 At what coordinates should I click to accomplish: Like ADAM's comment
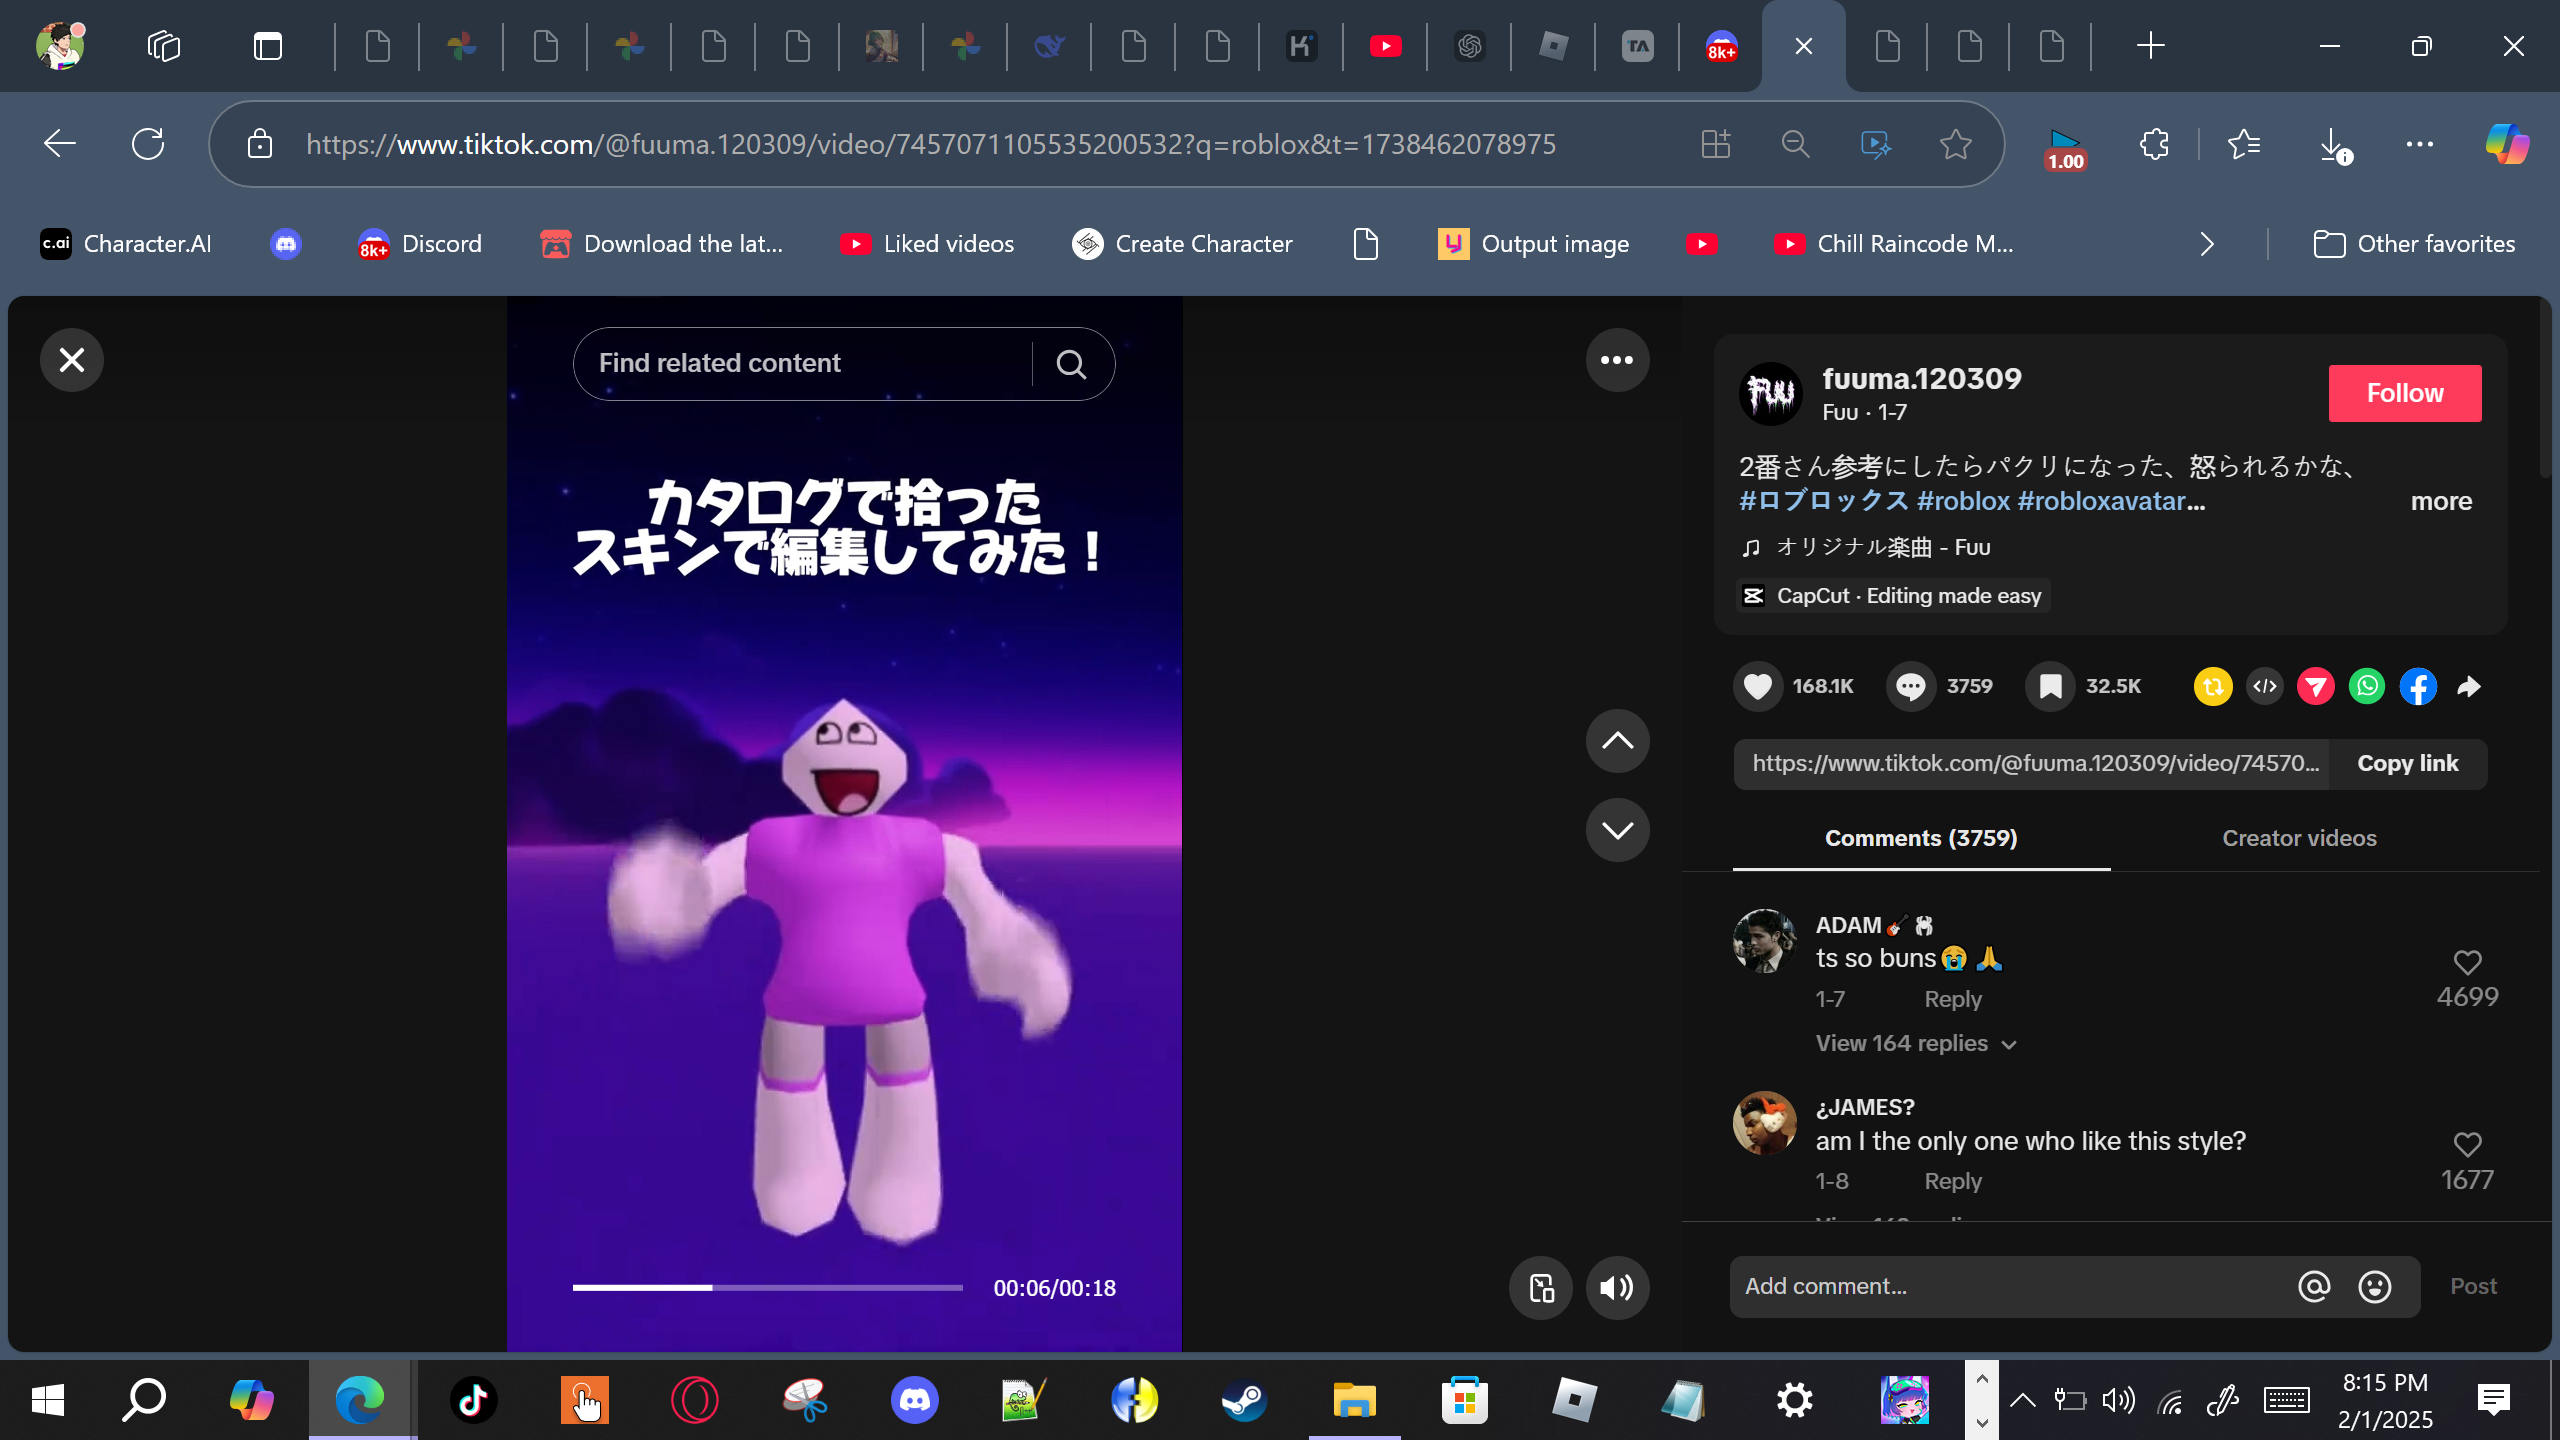2467,962
